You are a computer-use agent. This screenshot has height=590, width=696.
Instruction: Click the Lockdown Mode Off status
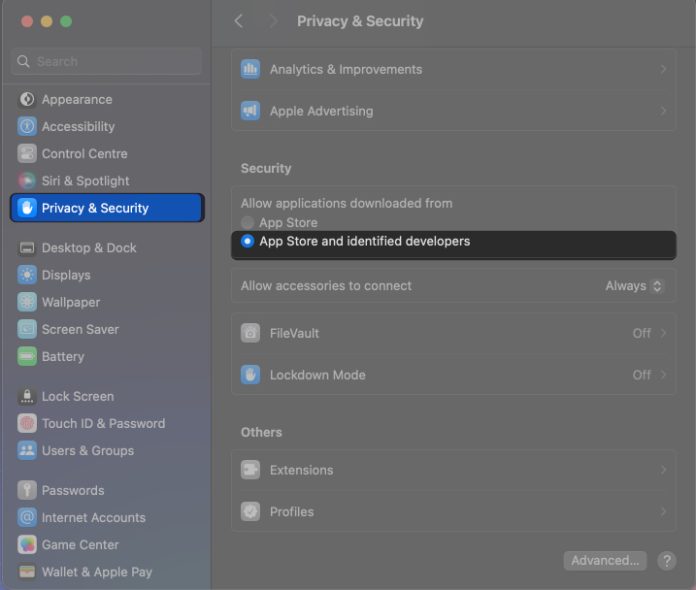641,375
